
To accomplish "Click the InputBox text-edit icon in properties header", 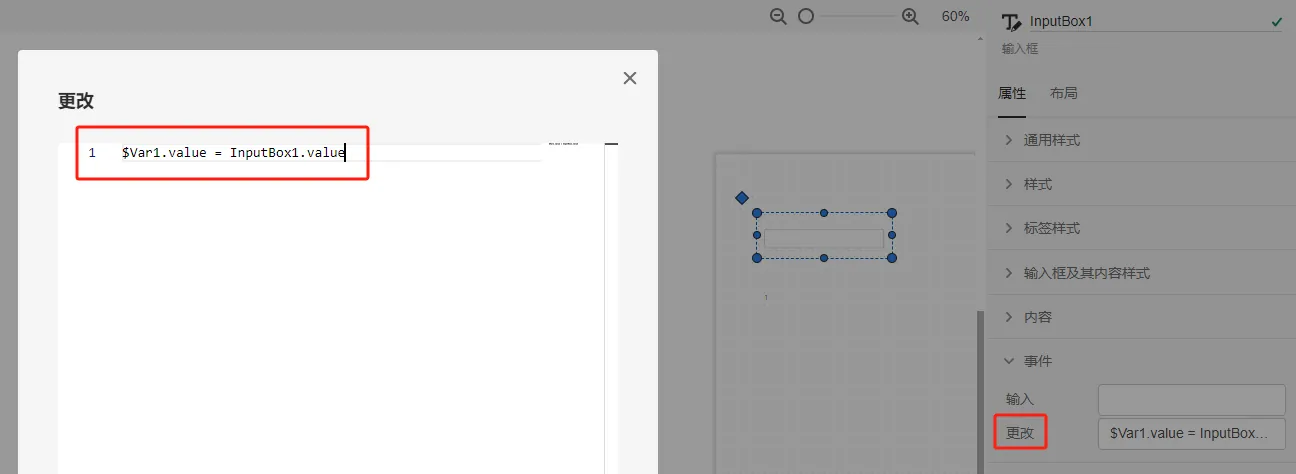I will coord(1012,22).
